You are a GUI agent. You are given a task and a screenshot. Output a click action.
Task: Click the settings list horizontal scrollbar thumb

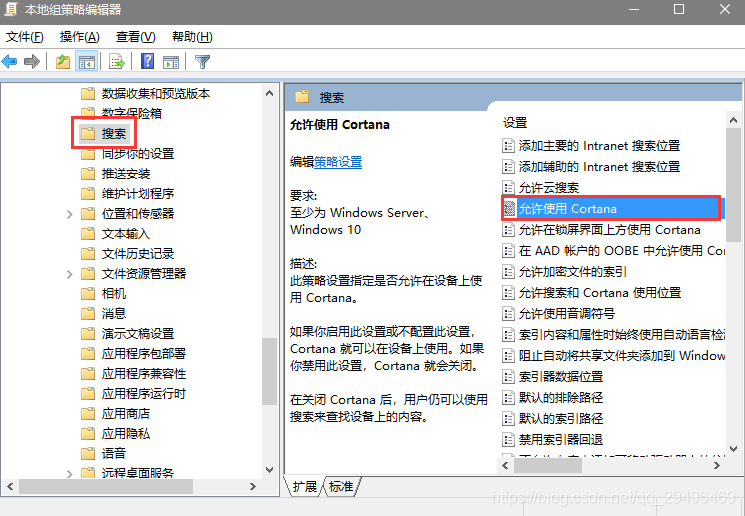[x=548, y=466]
